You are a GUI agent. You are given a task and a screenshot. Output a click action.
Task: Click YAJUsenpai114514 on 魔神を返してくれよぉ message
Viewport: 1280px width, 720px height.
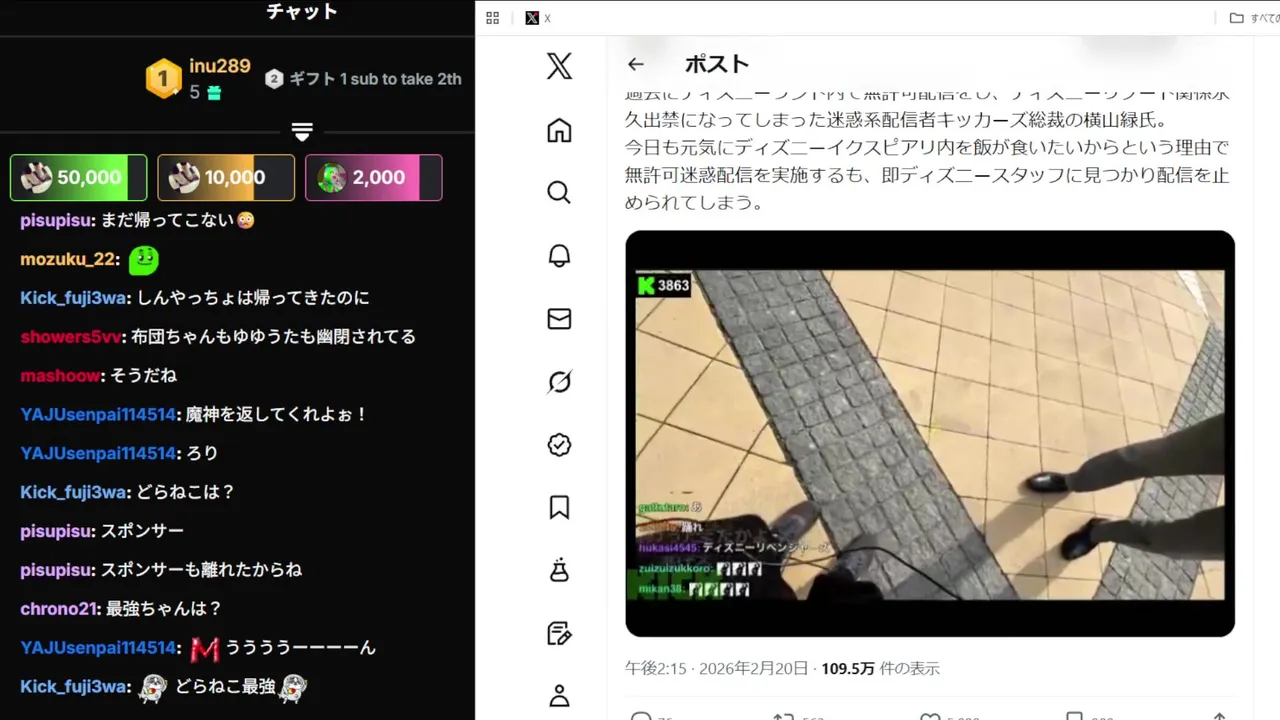[x=99, y=414]
